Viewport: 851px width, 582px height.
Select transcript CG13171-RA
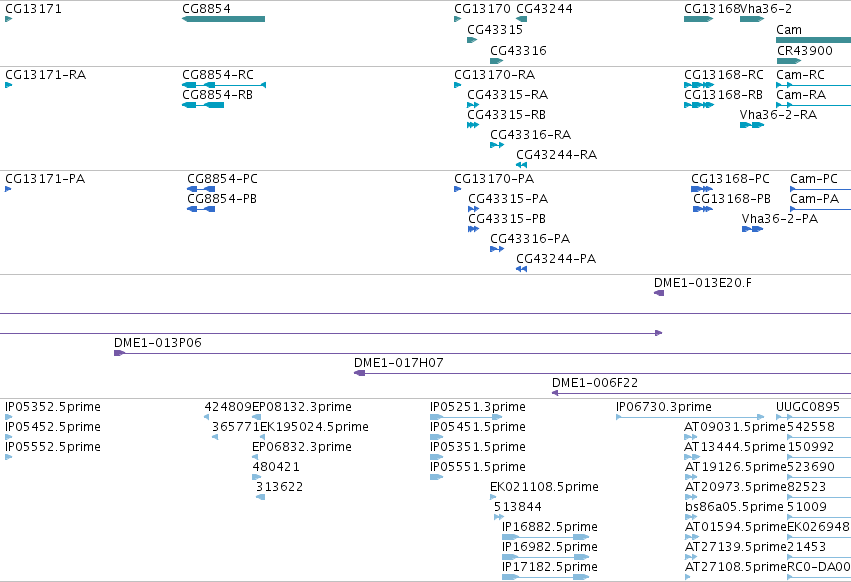click(x=46, y=74)
